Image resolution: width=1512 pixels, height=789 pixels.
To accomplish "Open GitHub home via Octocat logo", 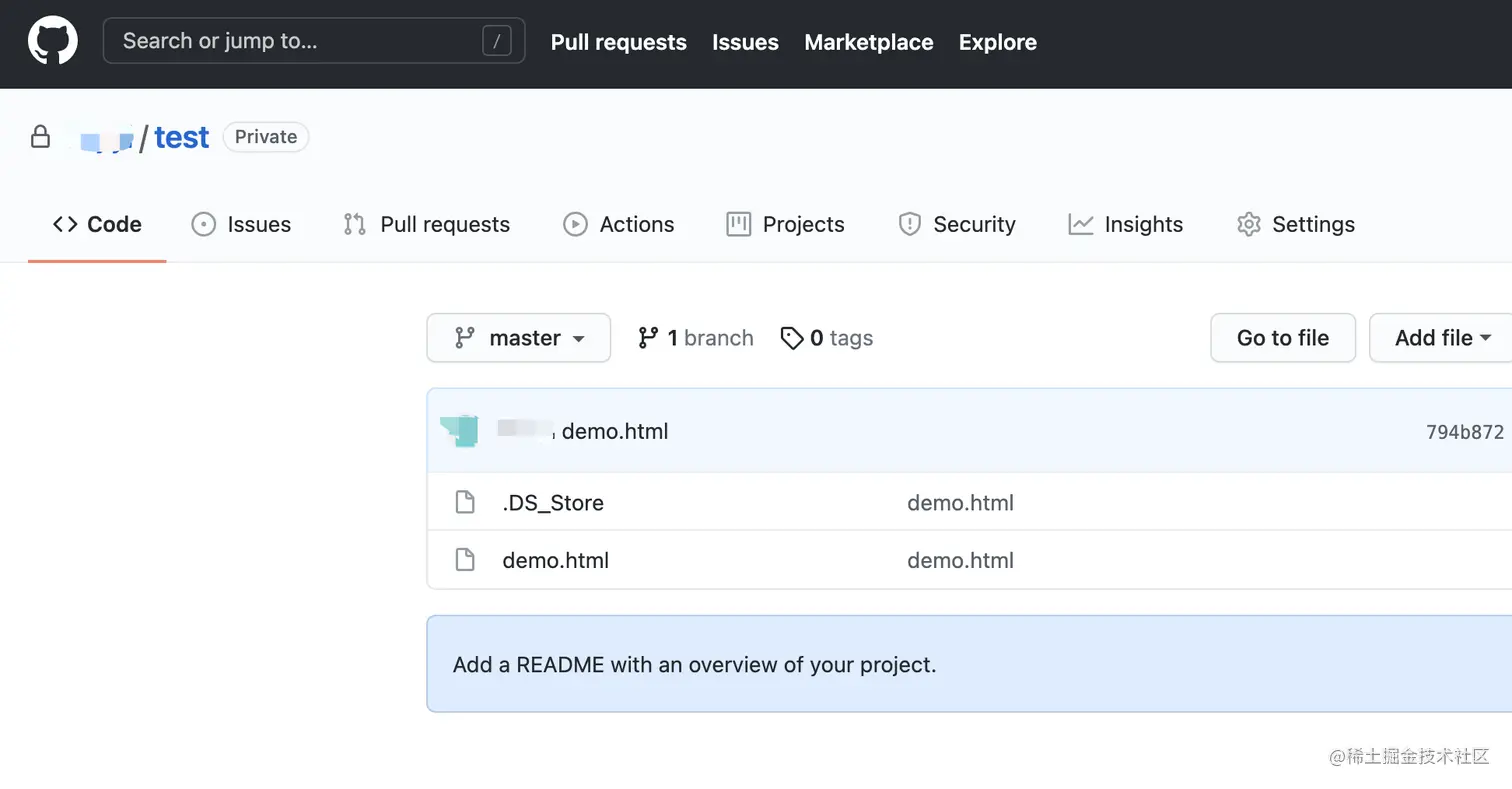I will [53, 42].
